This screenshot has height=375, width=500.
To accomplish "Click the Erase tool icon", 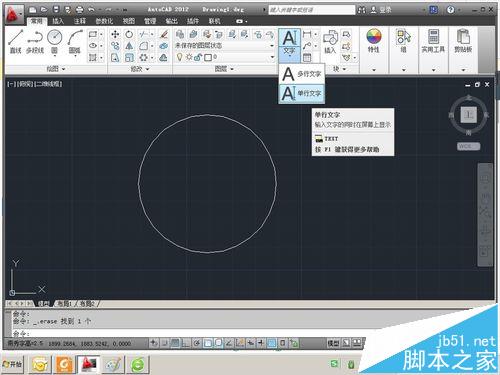I will [x=163, y=34].
